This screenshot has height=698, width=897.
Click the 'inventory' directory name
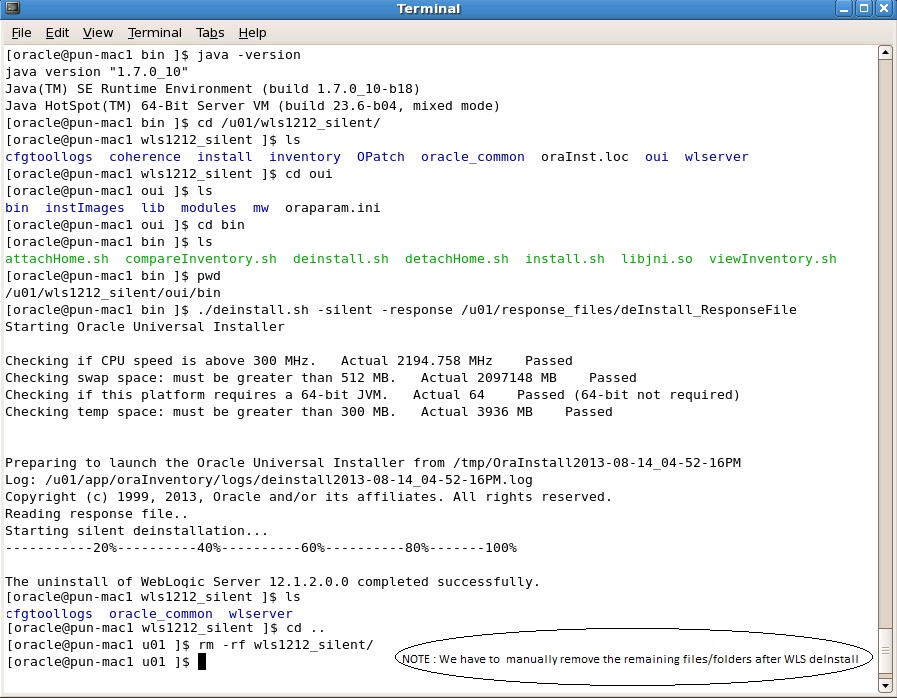pos(305,157)
